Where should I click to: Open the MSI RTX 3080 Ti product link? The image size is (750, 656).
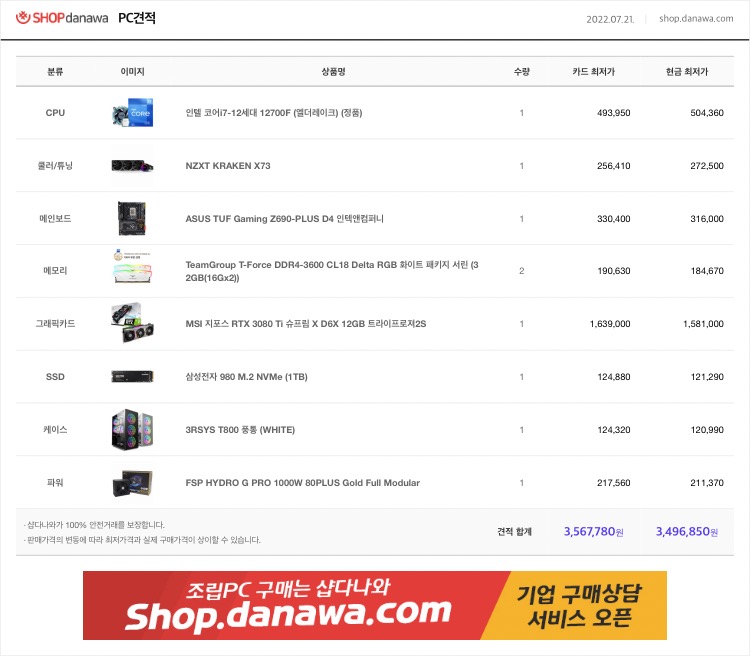click(306, 324)
